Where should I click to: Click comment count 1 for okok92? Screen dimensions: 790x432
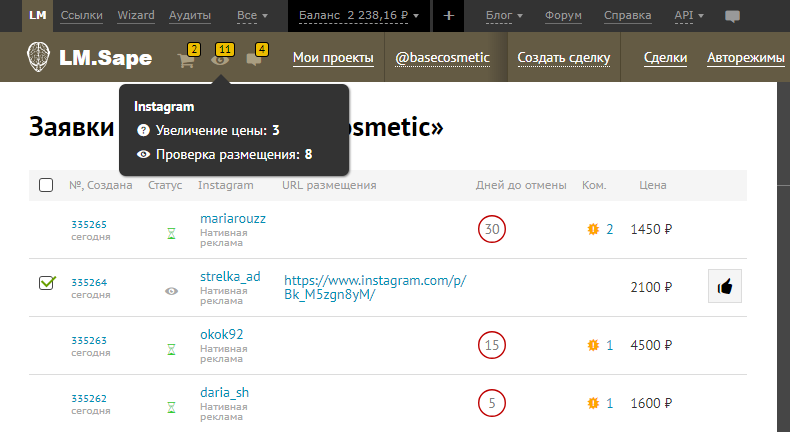coord(610,345)
